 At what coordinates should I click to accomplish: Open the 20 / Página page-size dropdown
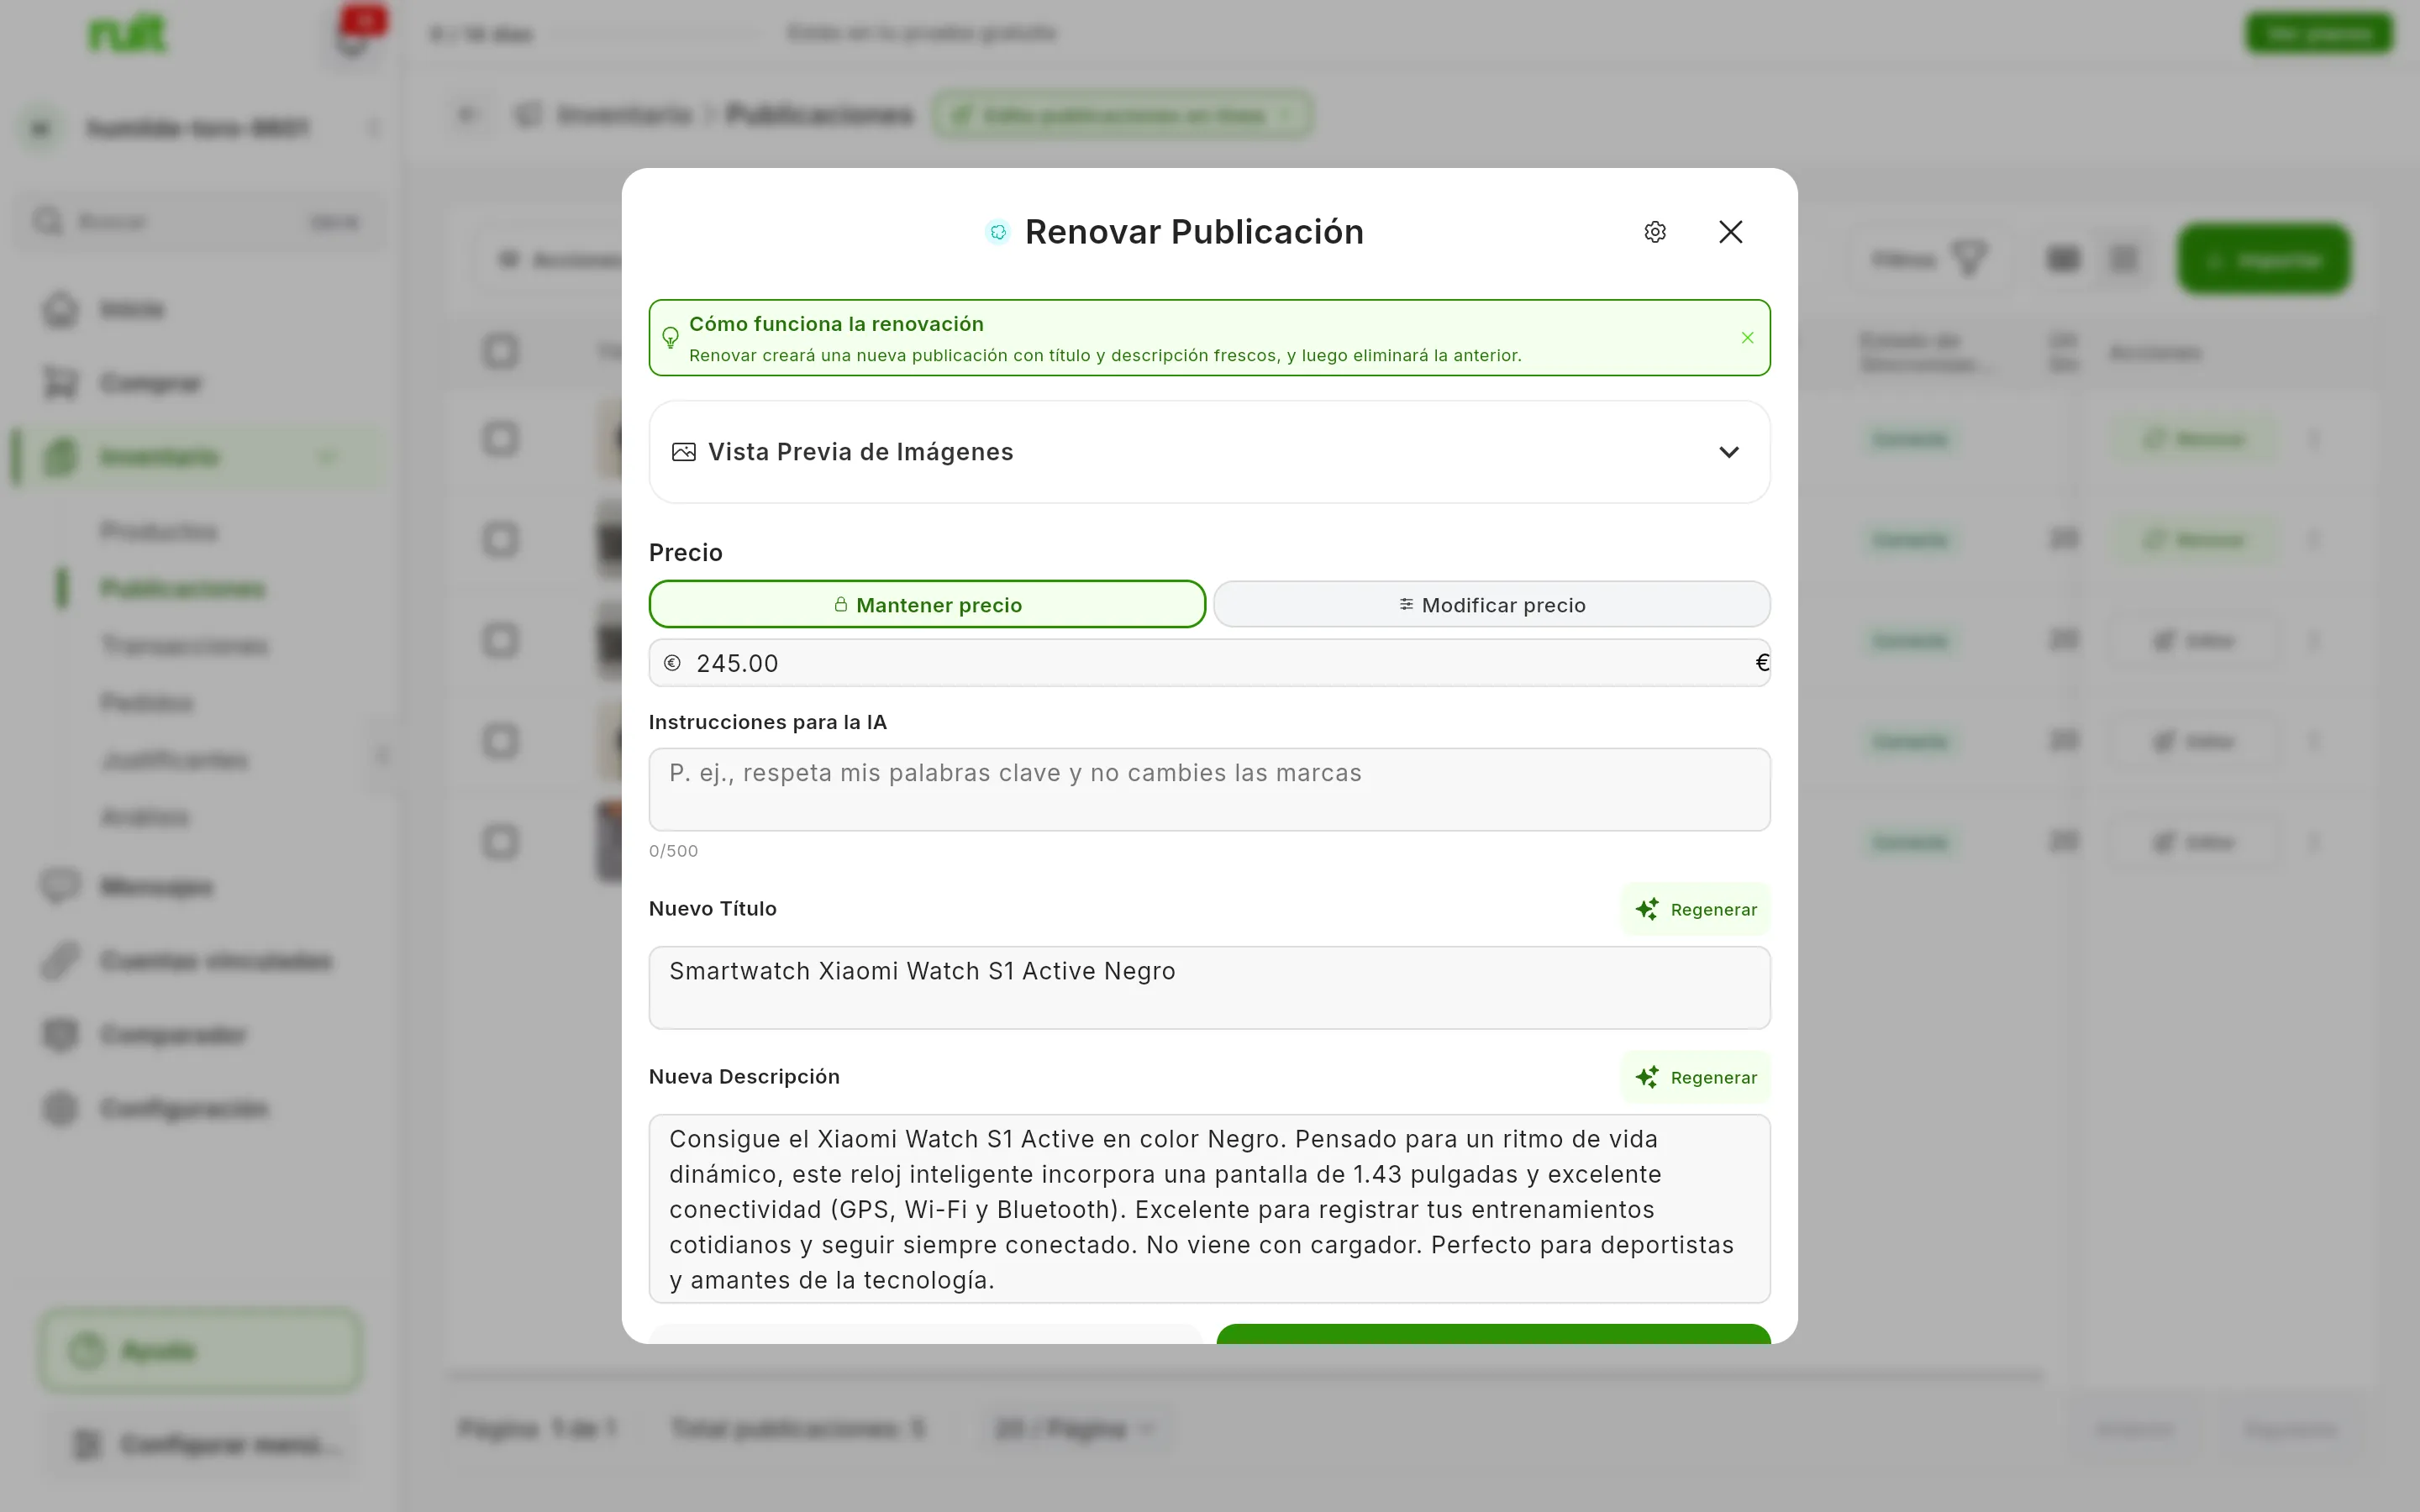(1075, 1428)
